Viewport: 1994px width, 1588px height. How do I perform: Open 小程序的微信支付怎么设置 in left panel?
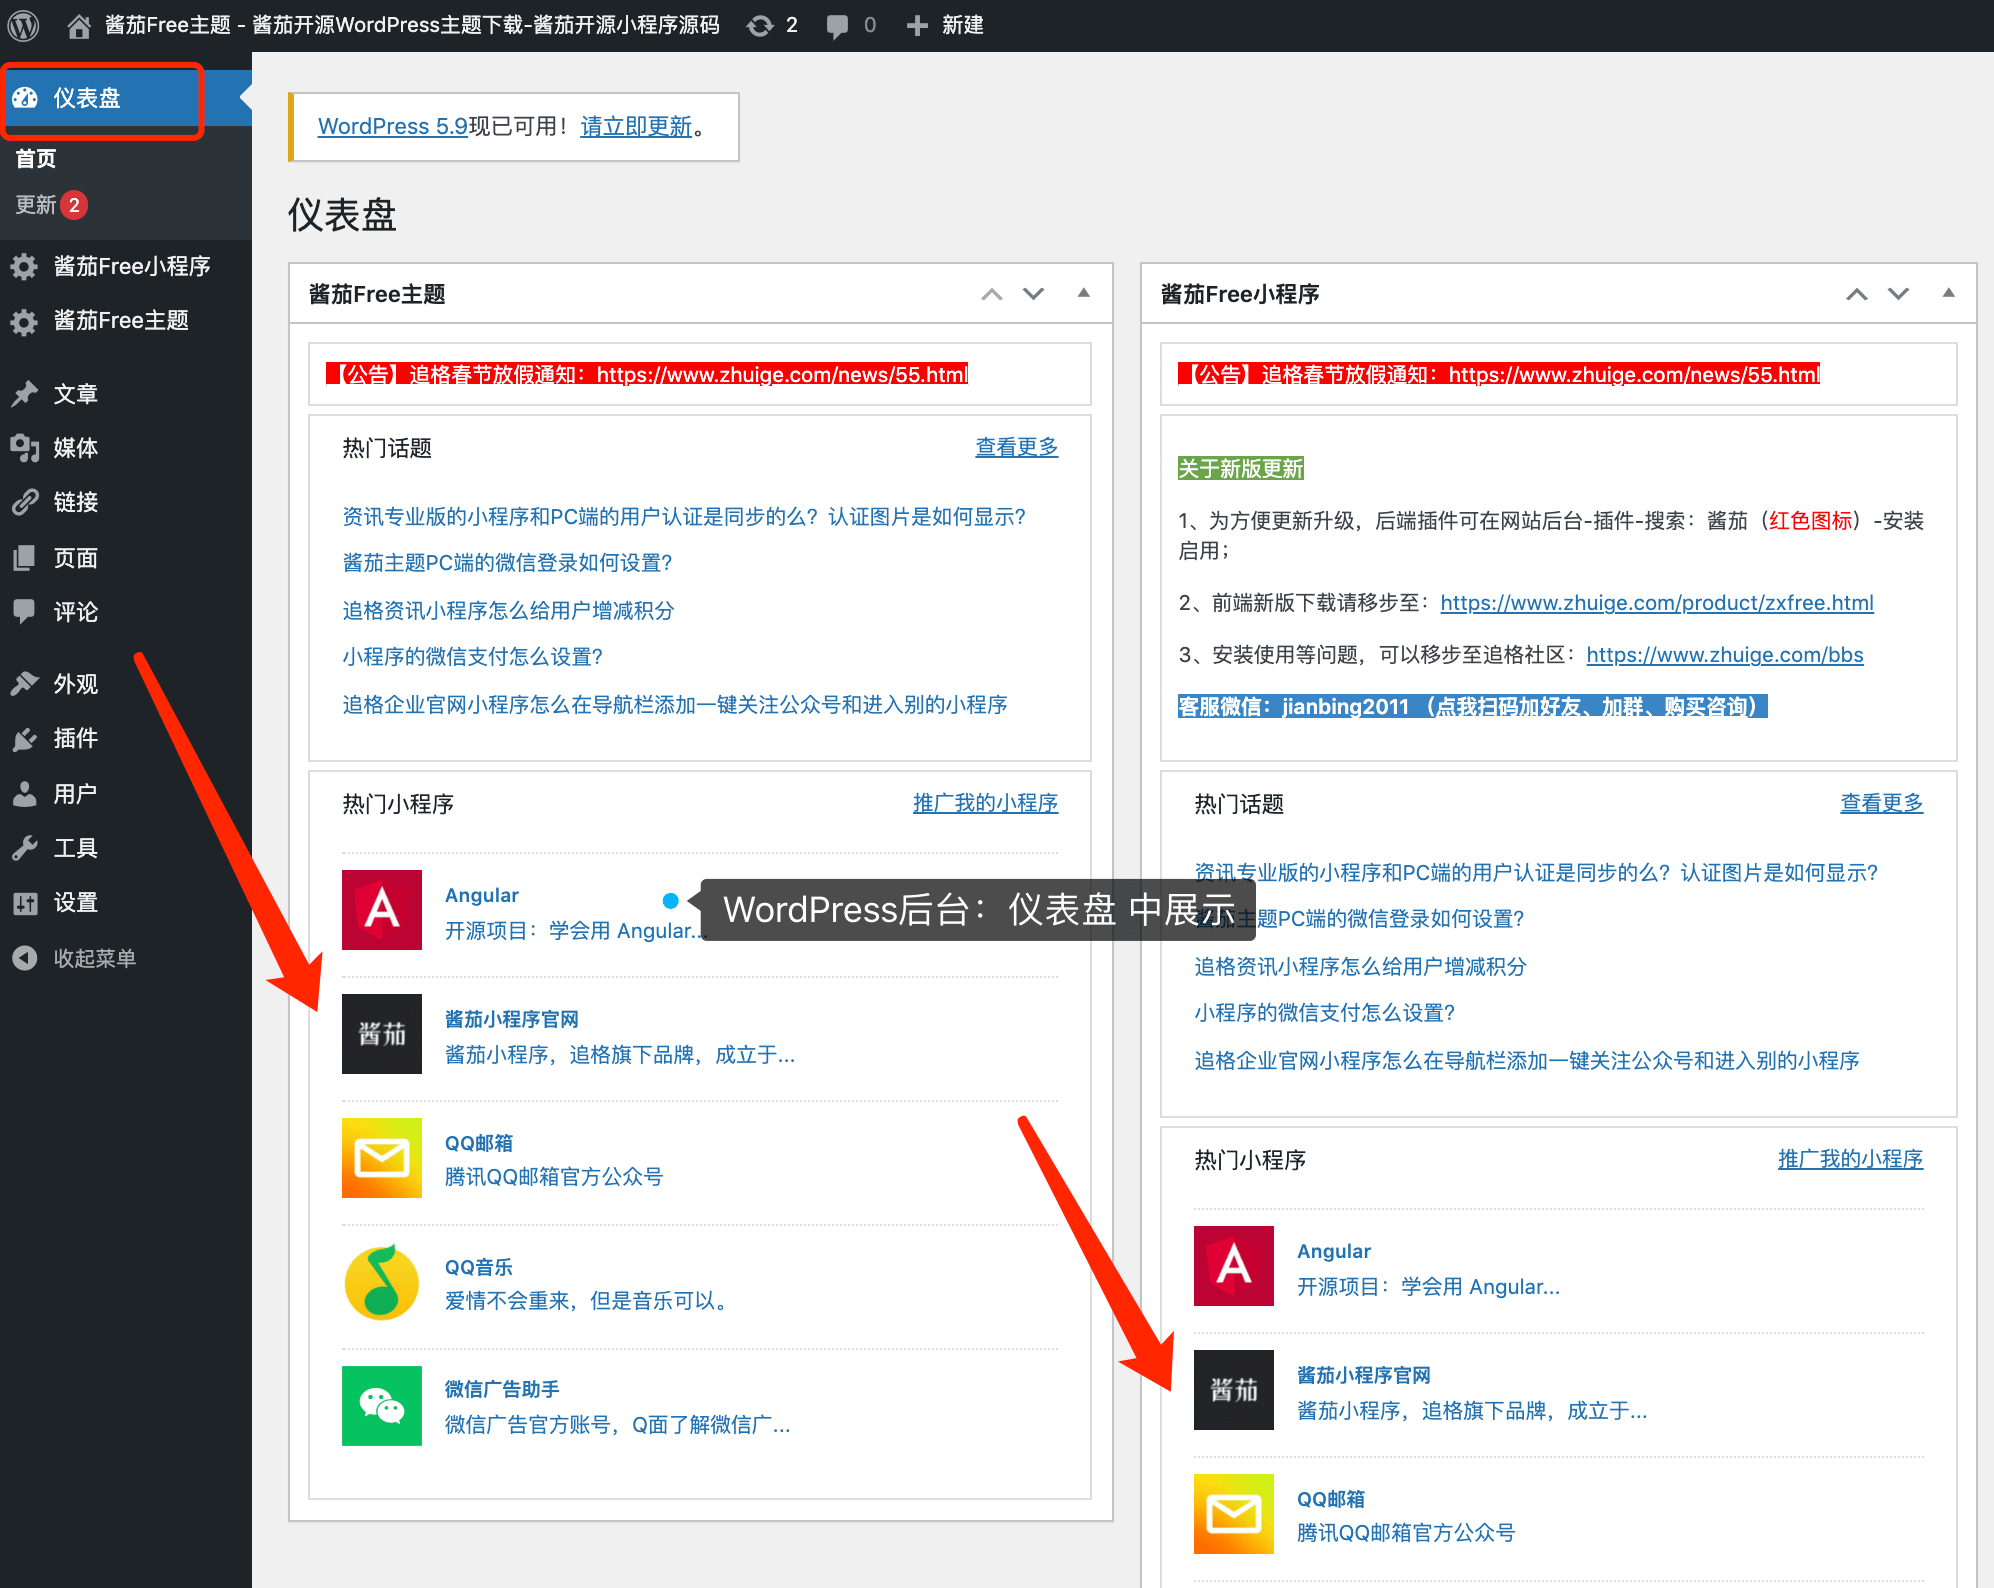pyautogui.click(x=473, y=657)
